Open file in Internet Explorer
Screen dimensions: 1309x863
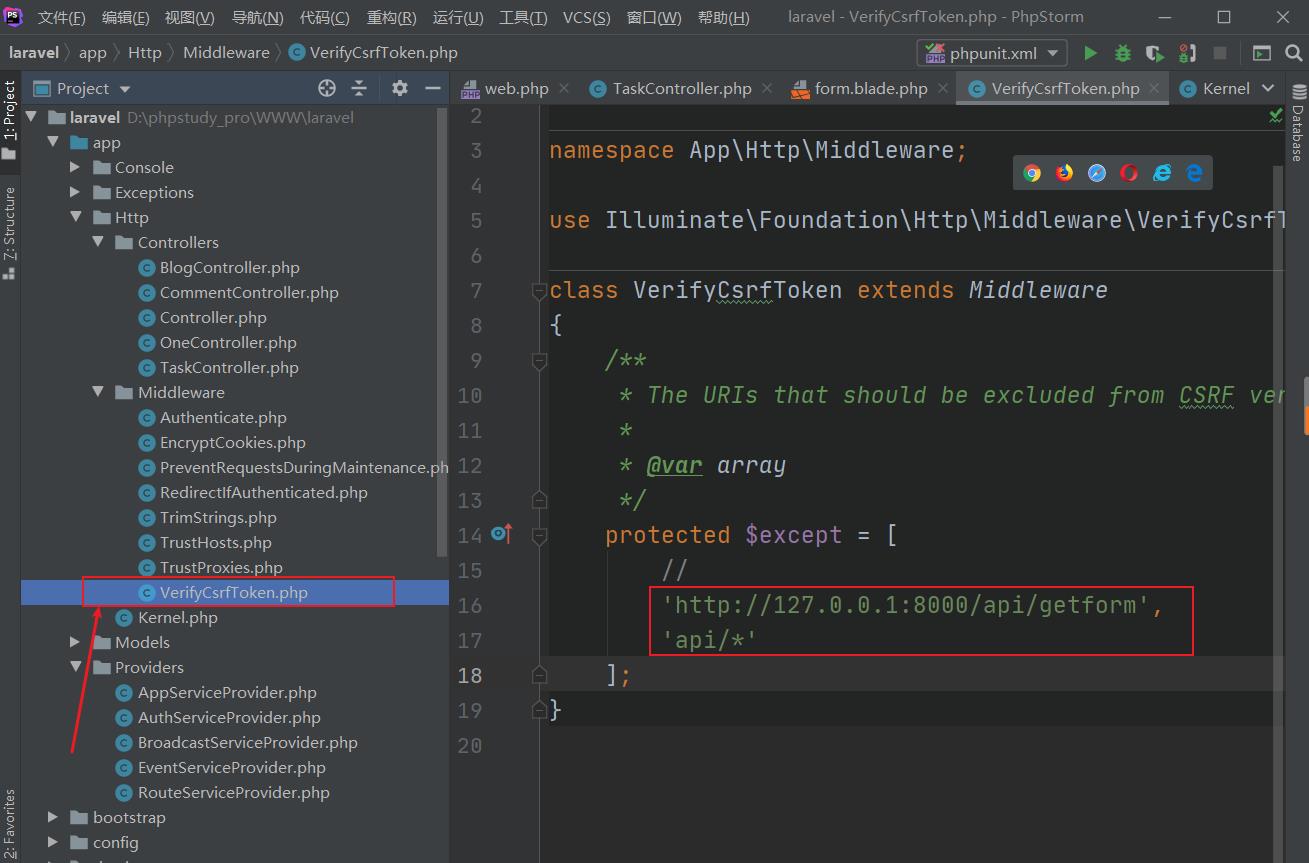[1162, 173]
